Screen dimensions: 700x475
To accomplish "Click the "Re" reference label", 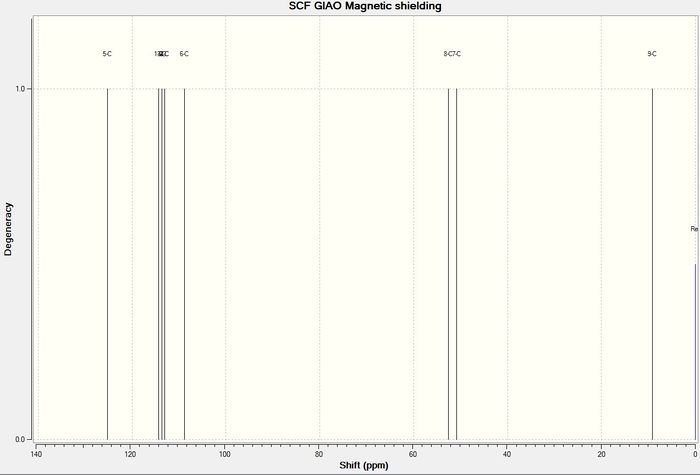I will (x=694, y=229).
